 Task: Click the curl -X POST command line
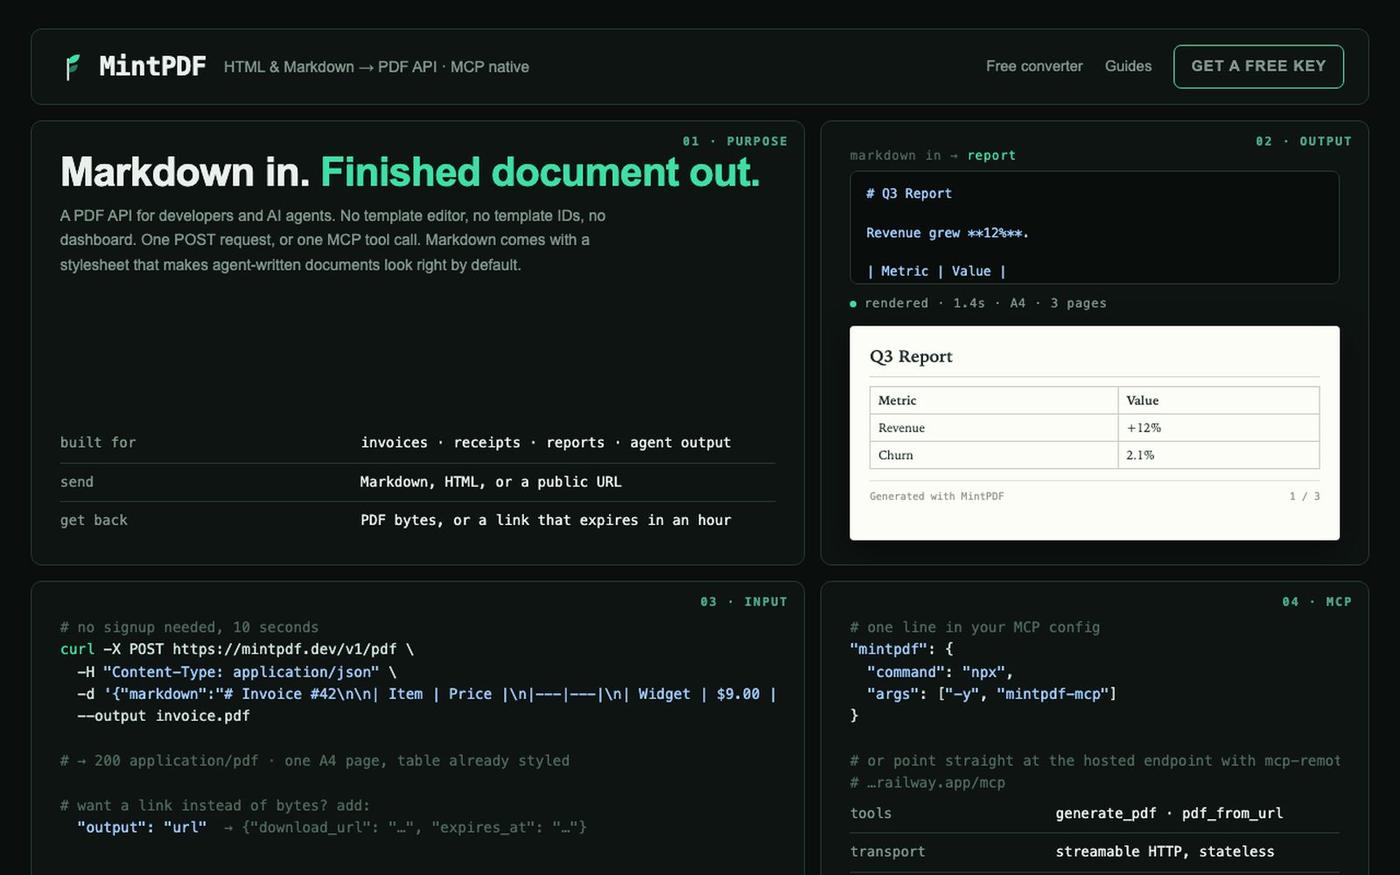237,649
